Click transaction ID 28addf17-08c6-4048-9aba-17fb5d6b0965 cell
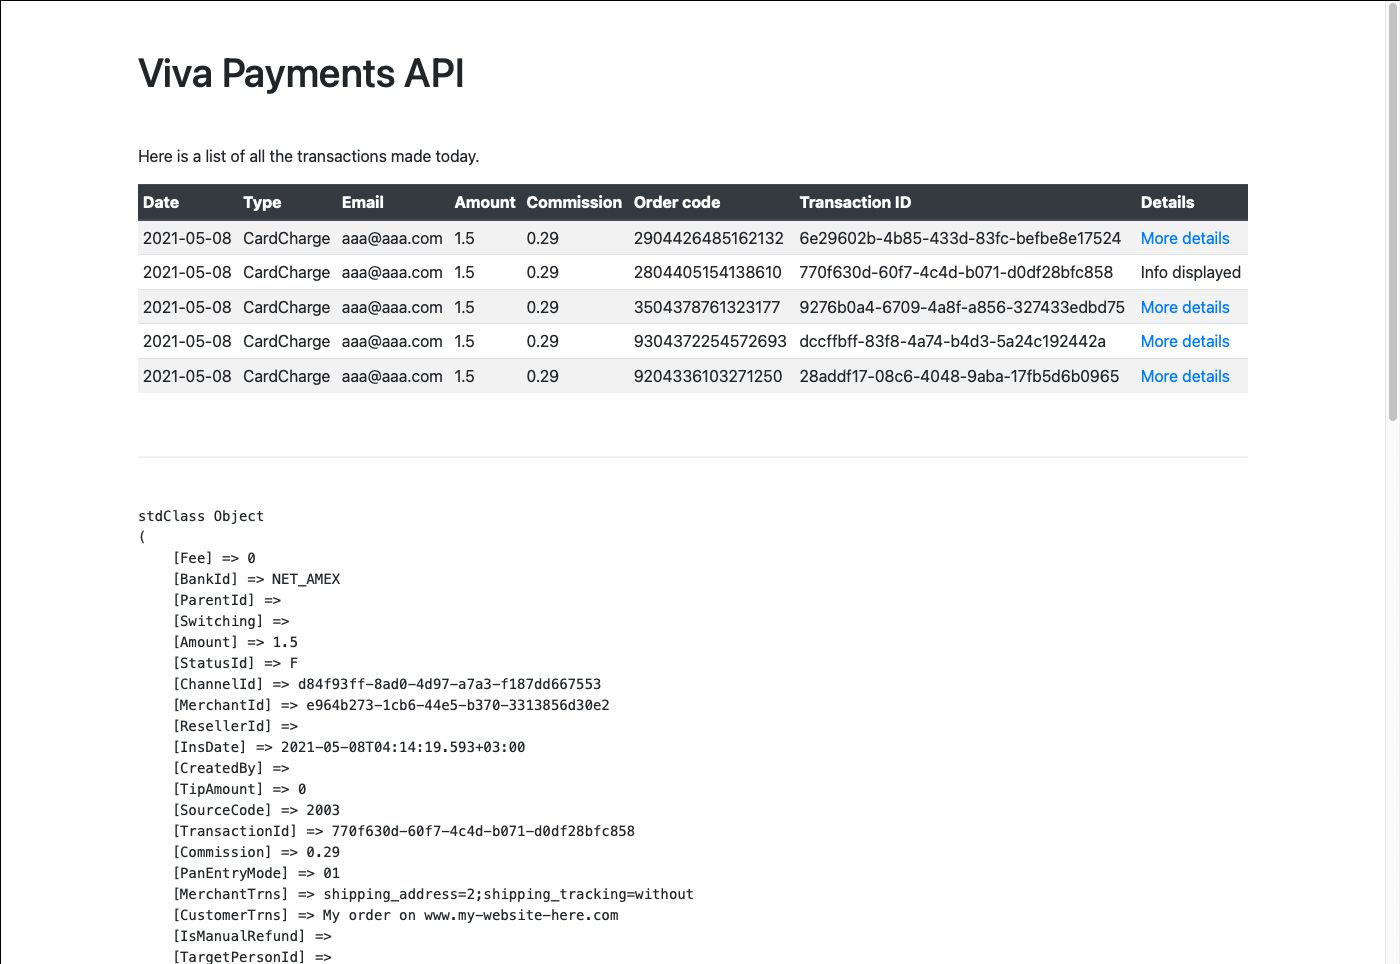 point(959,376)
